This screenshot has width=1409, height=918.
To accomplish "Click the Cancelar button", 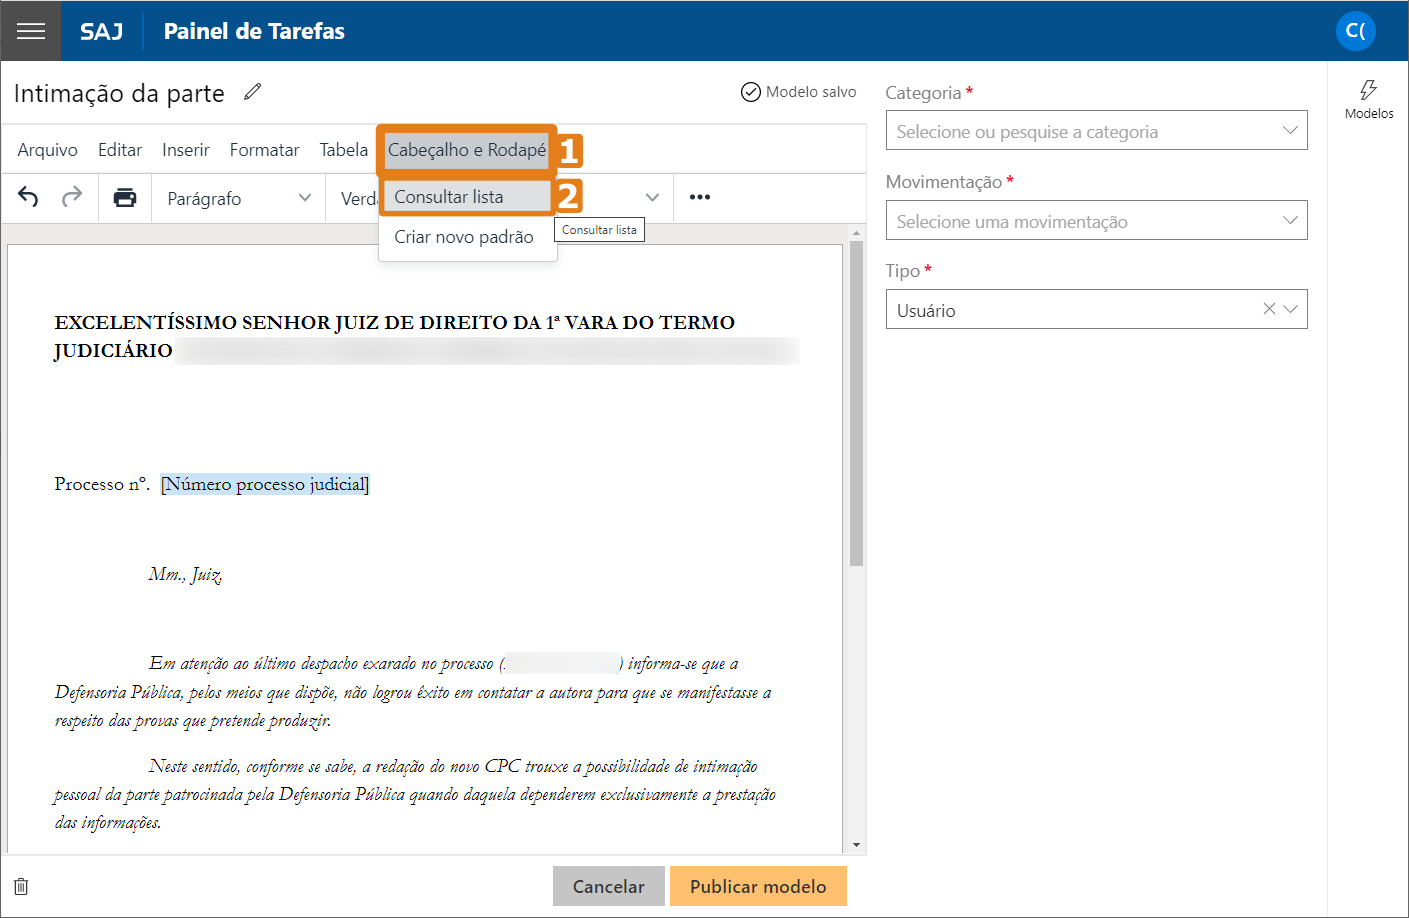I will click(608, 886).
